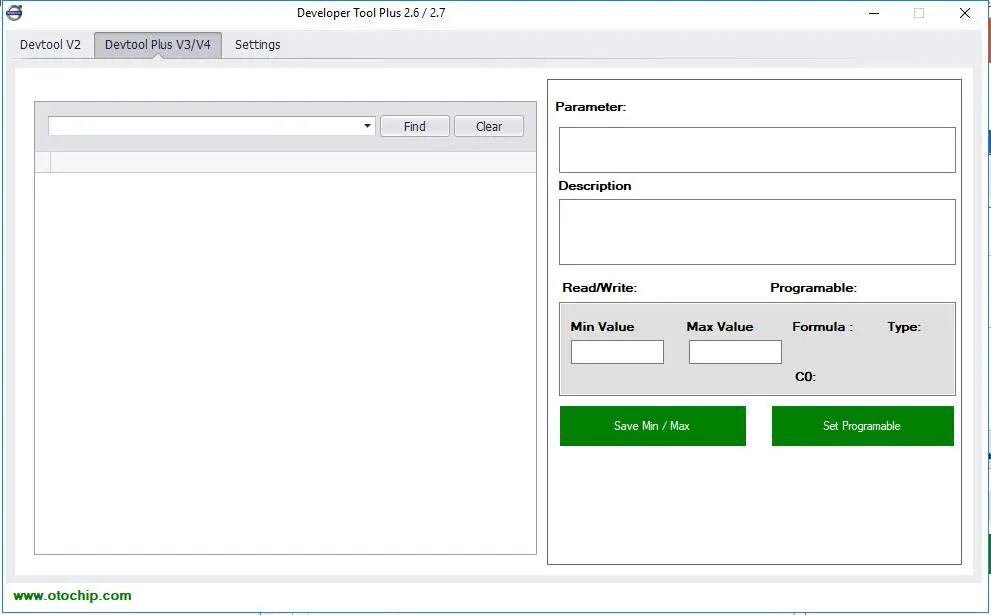Click the green Set Programable button
The image size is (991, 615).
point(863,426)
